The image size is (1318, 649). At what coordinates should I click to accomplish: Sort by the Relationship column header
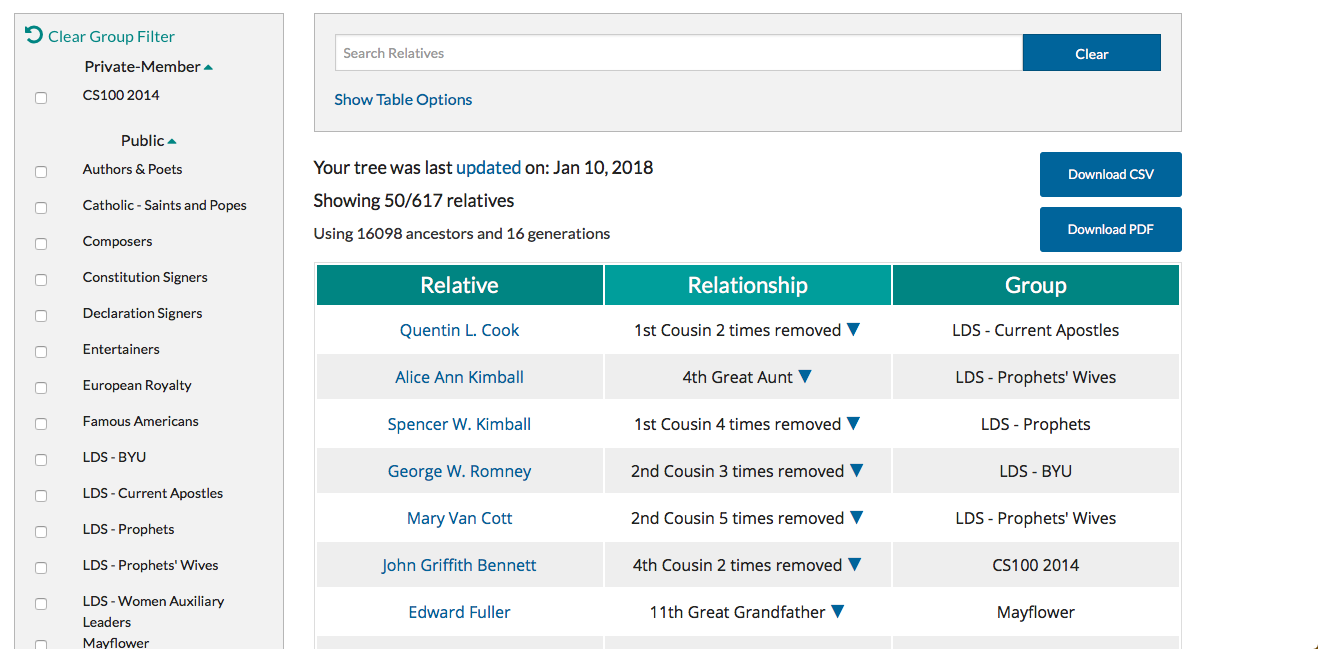(x=747, y=285)
